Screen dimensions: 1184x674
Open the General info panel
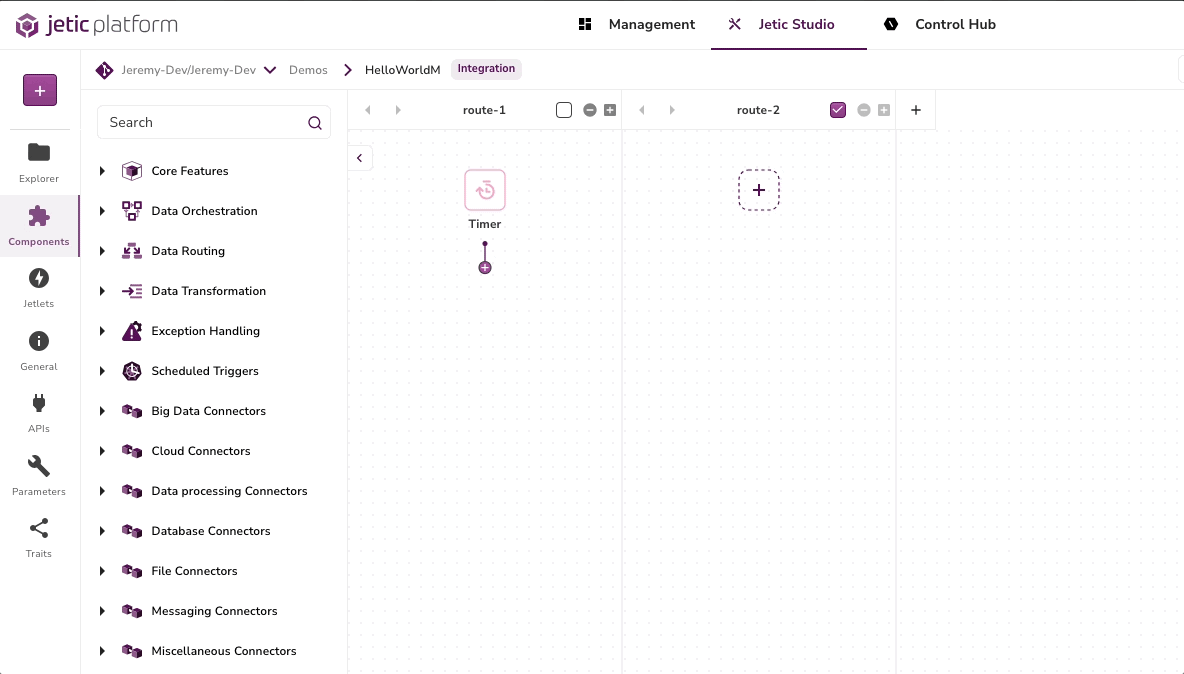[x=39, y=351]
